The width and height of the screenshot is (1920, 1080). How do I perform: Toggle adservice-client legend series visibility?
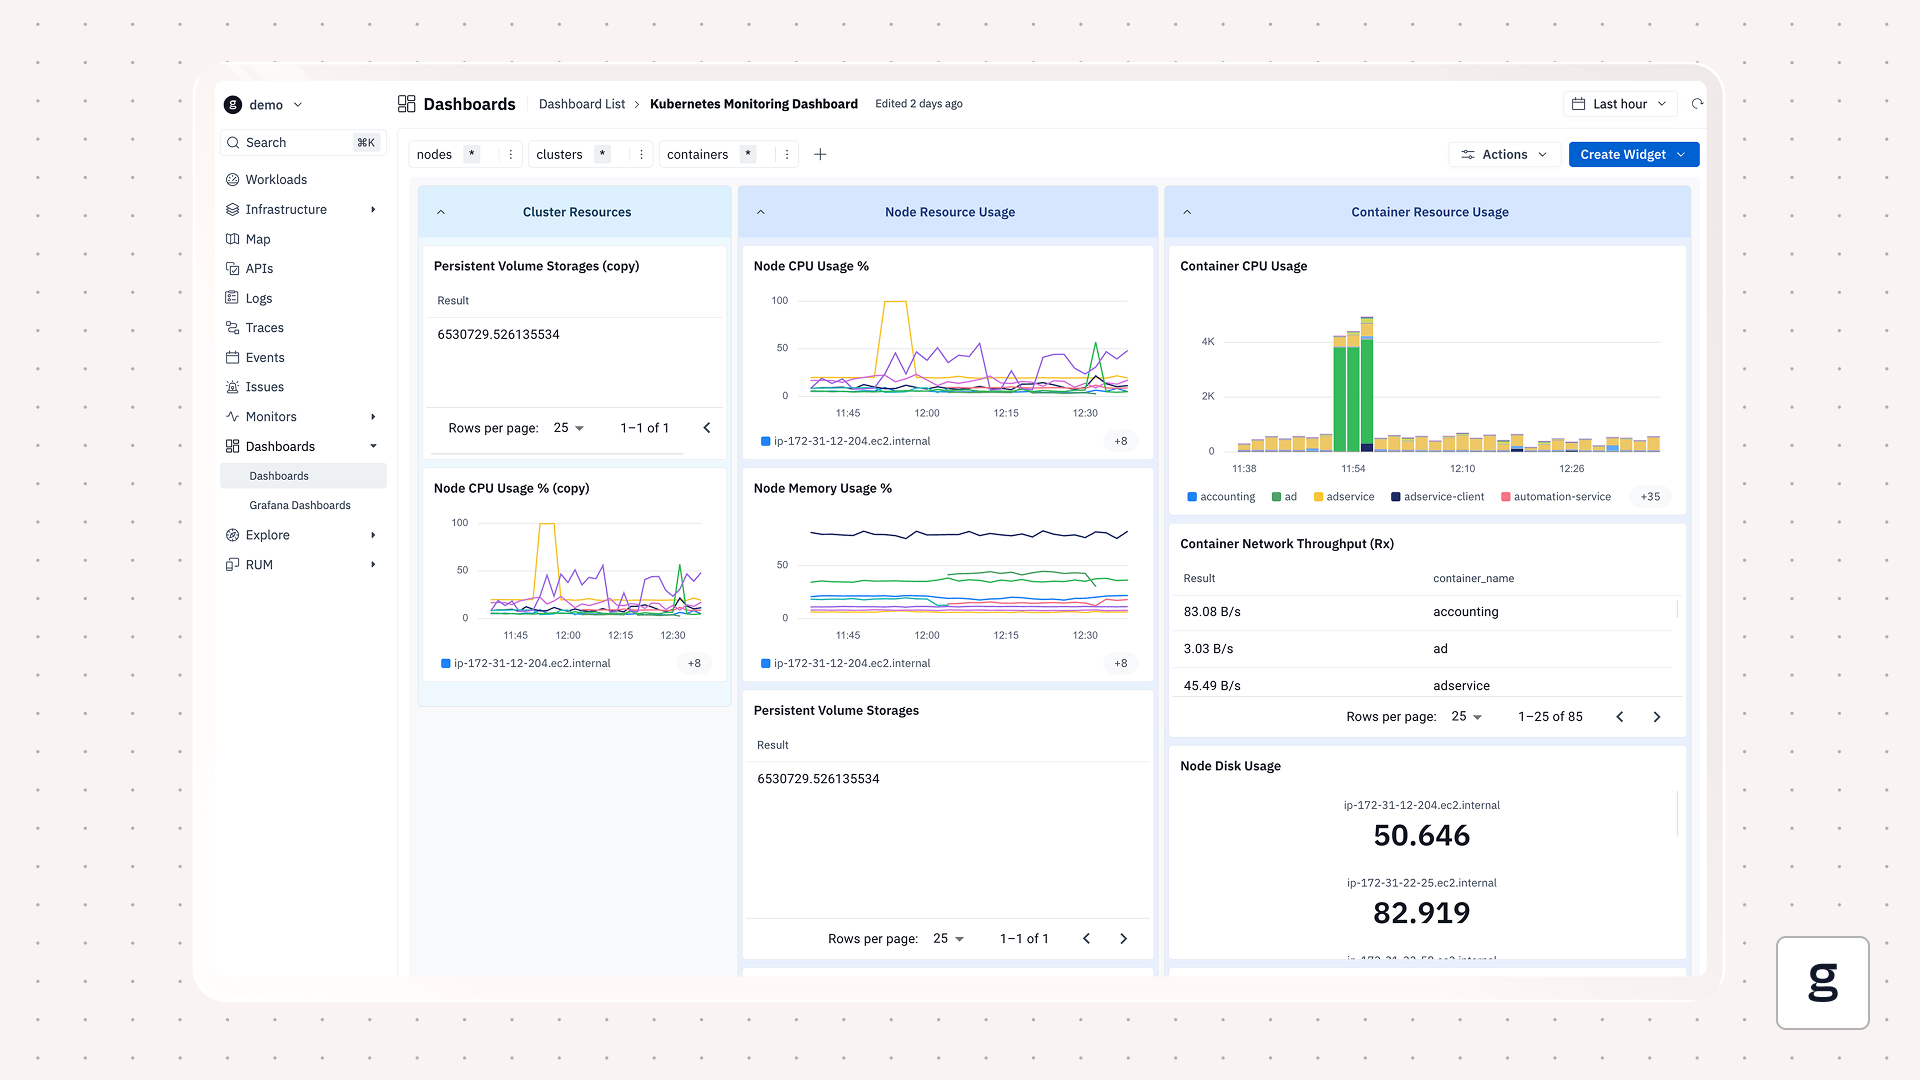coord(1443,497)
